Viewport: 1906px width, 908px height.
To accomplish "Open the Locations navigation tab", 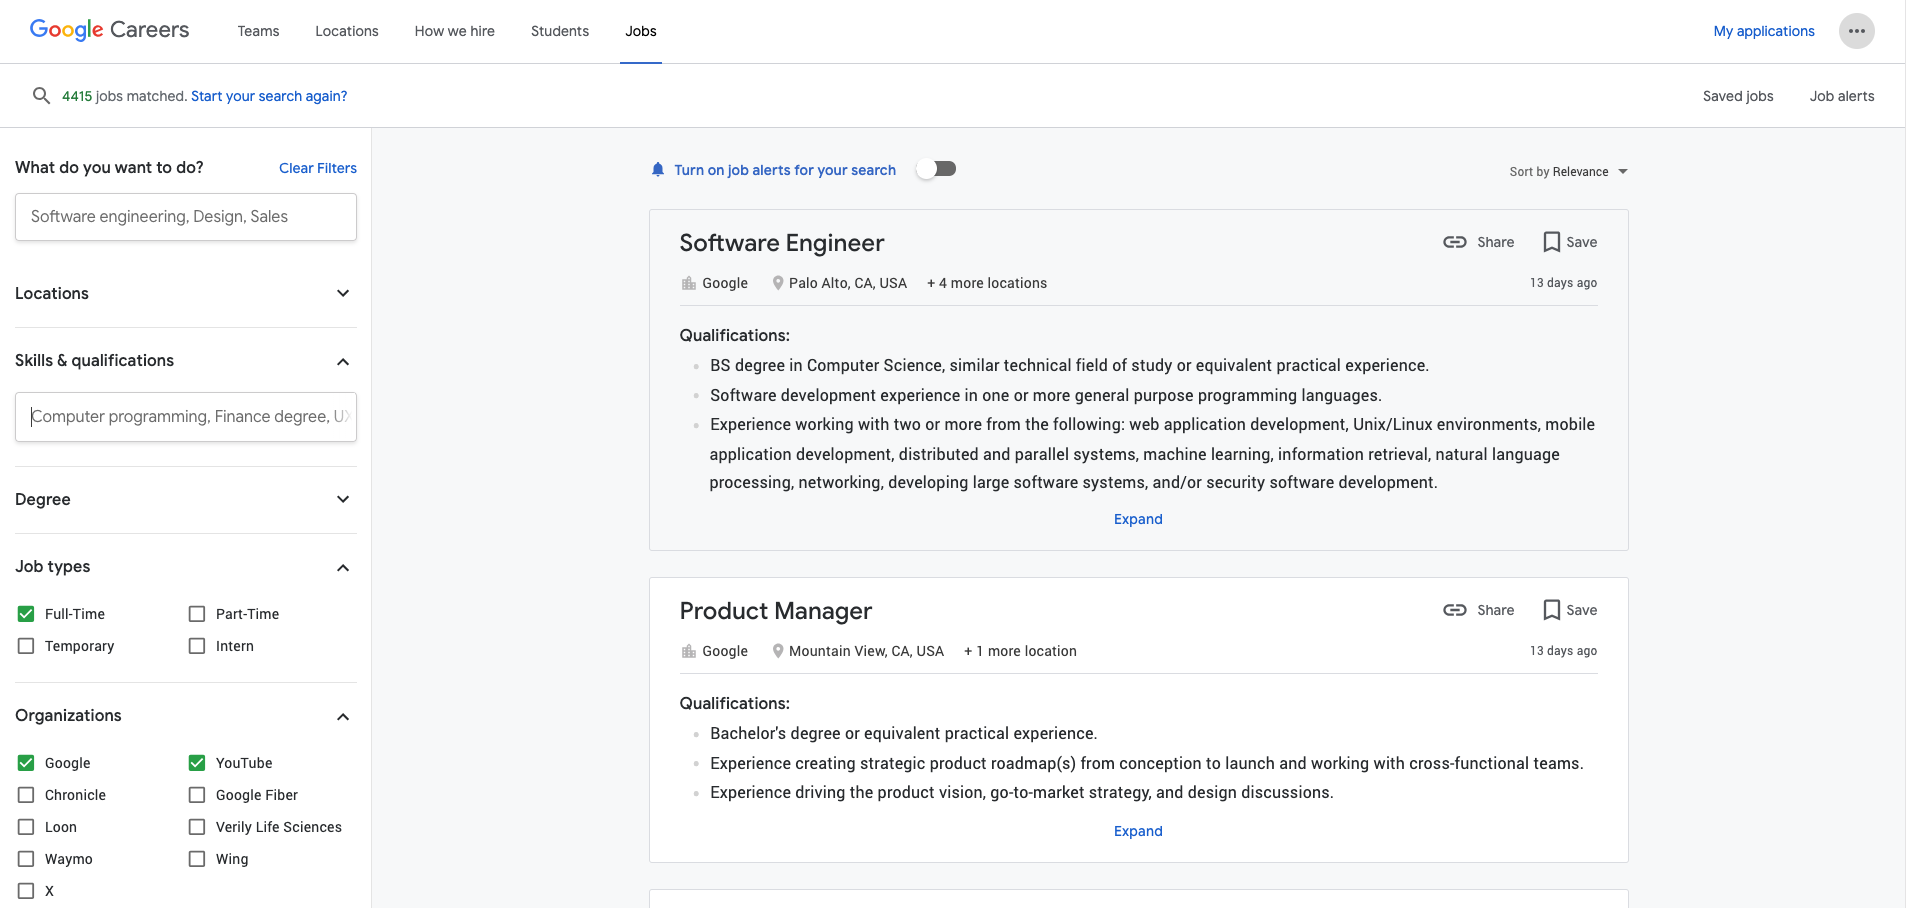I will (347, 31).
